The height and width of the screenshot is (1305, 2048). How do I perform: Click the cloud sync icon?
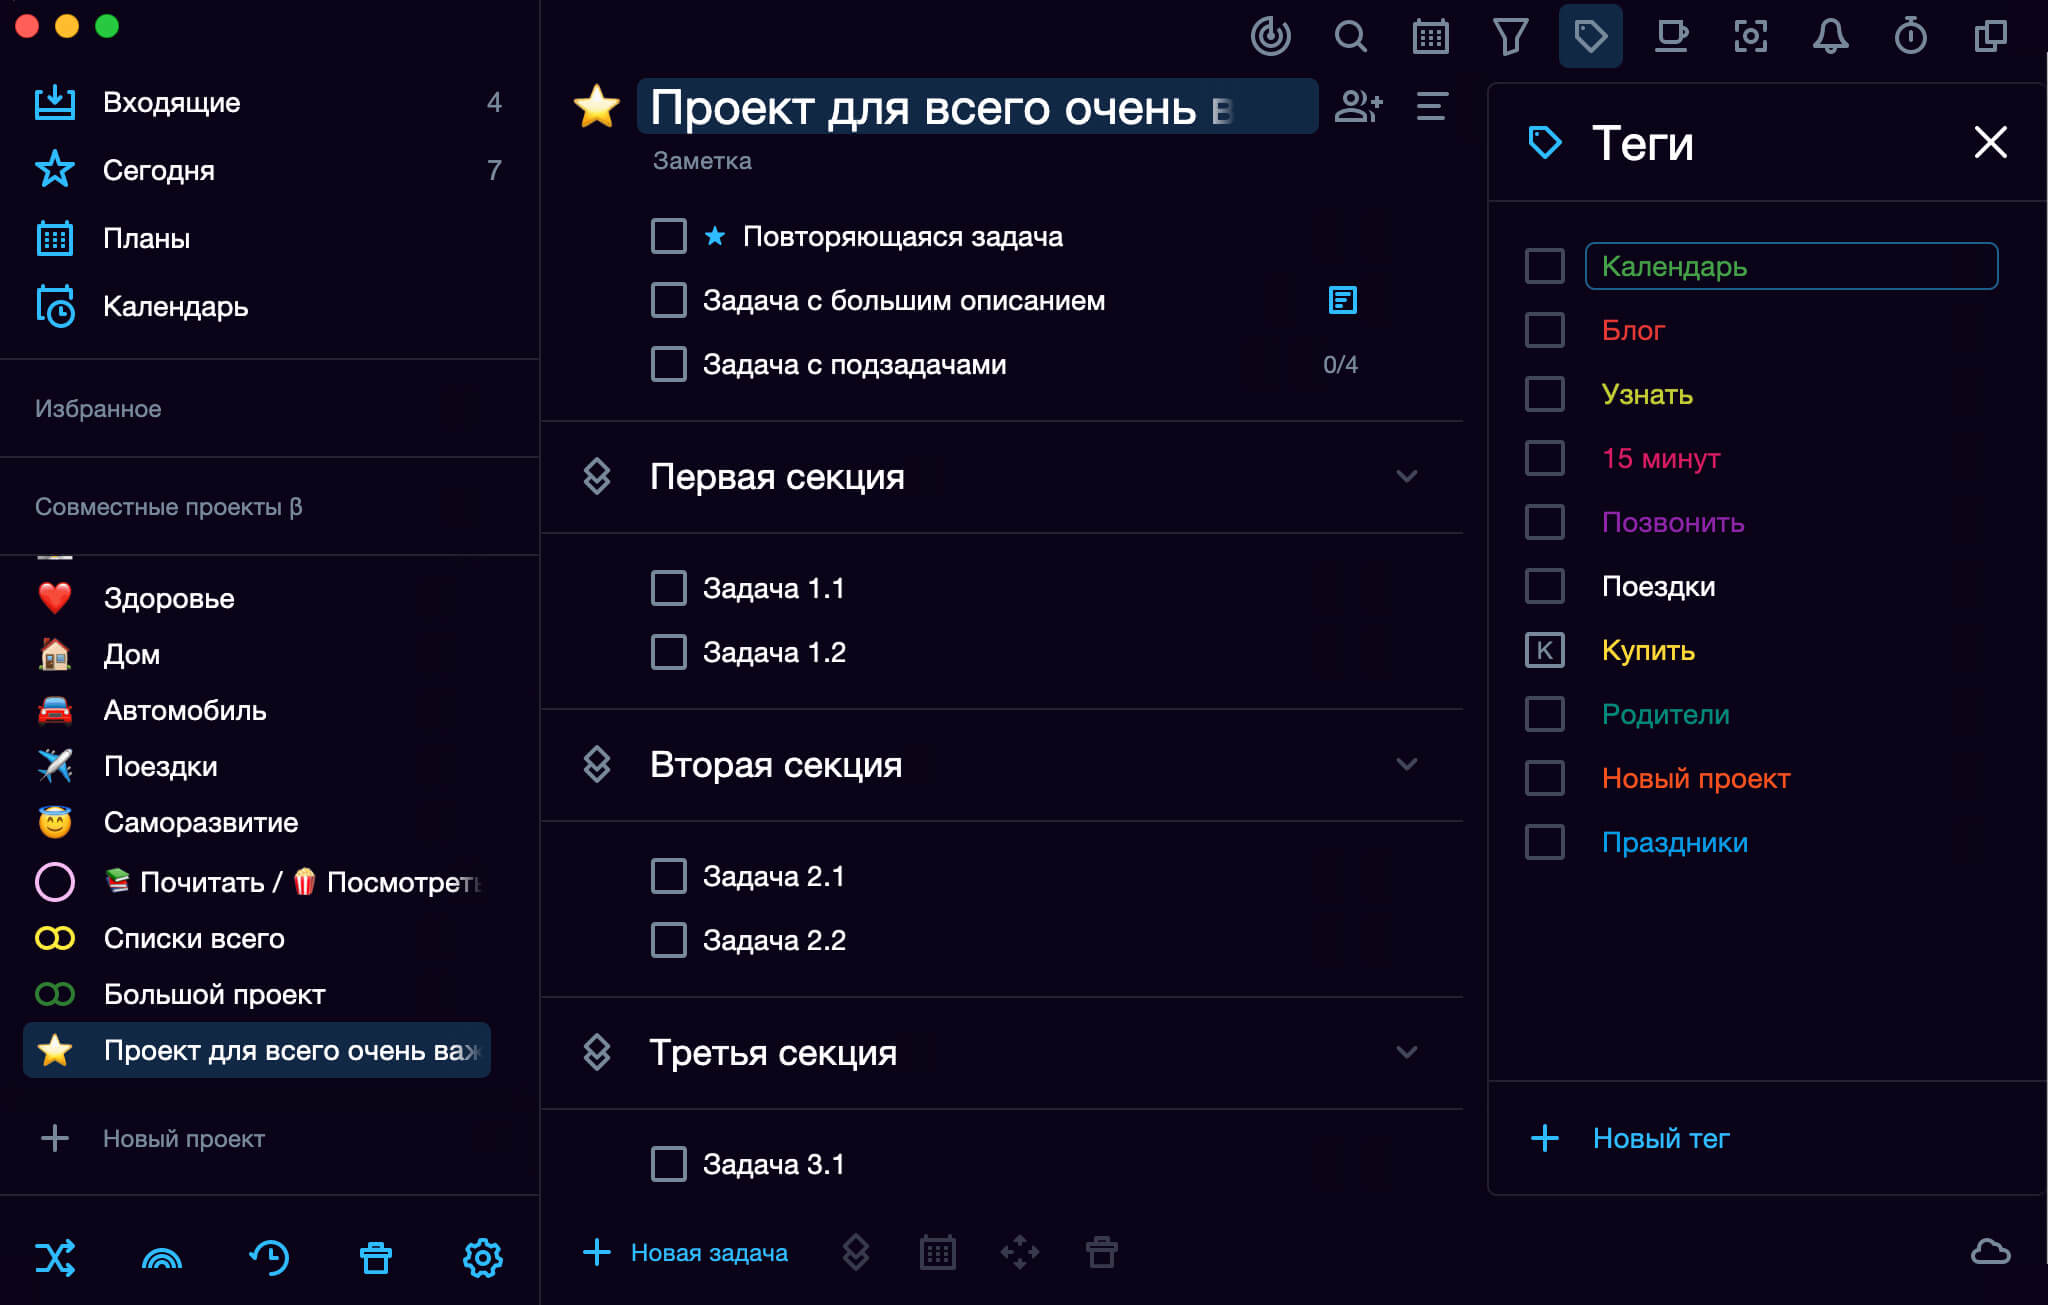coord(1990,1252)
